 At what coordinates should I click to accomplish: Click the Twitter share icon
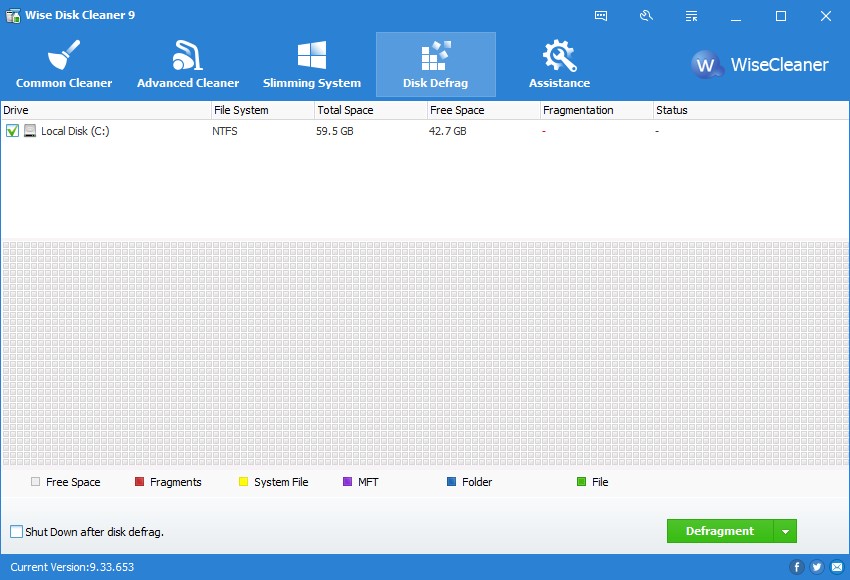coord(816,567)
